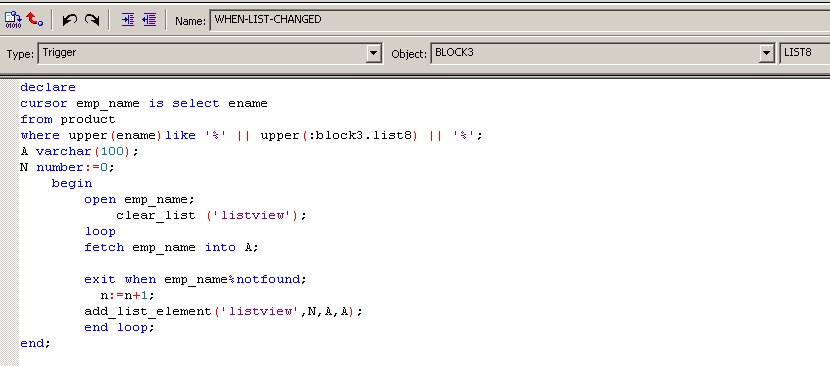Click the Revert changes red arrow icon
830x366 pixels.
click(x=34, y=20)
